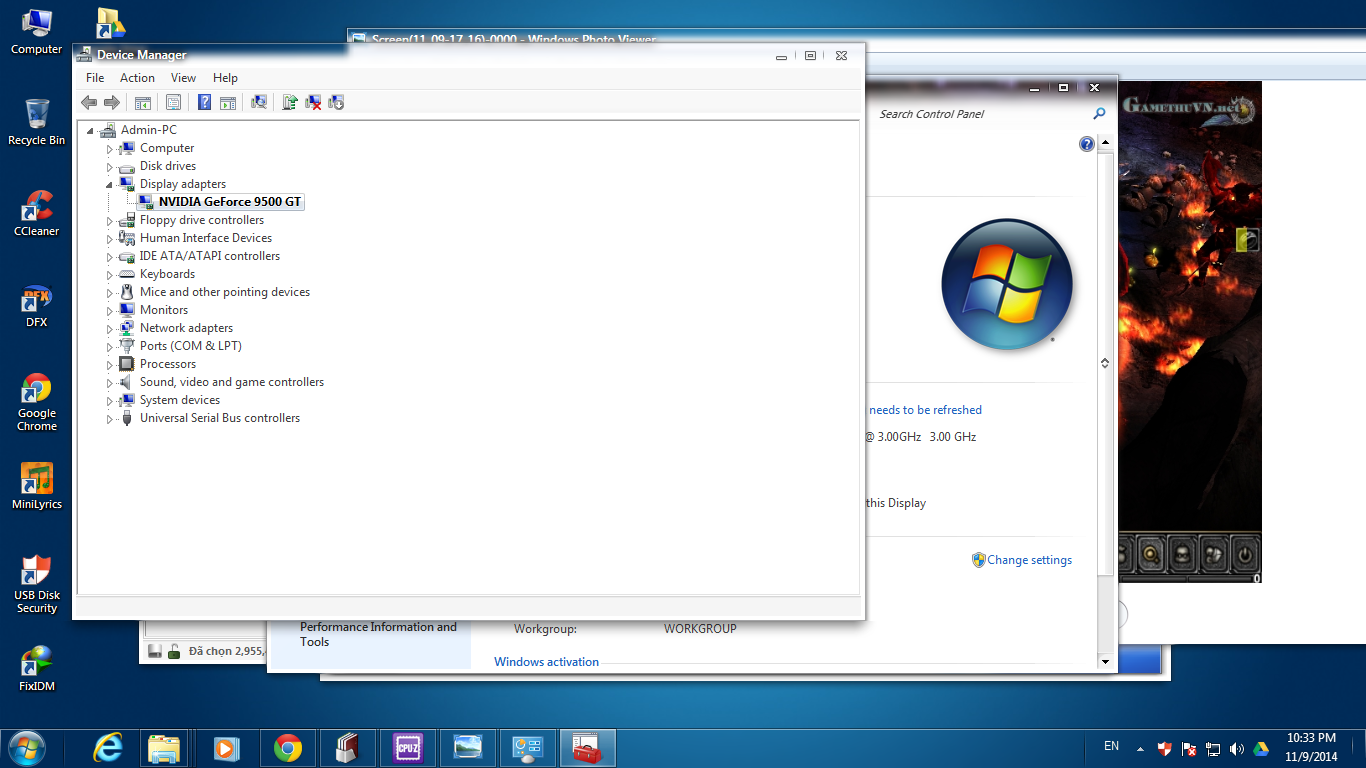Click the volume speaker icon in system tray
This screenshot has height=768, width=1366.
point(1237,749)
